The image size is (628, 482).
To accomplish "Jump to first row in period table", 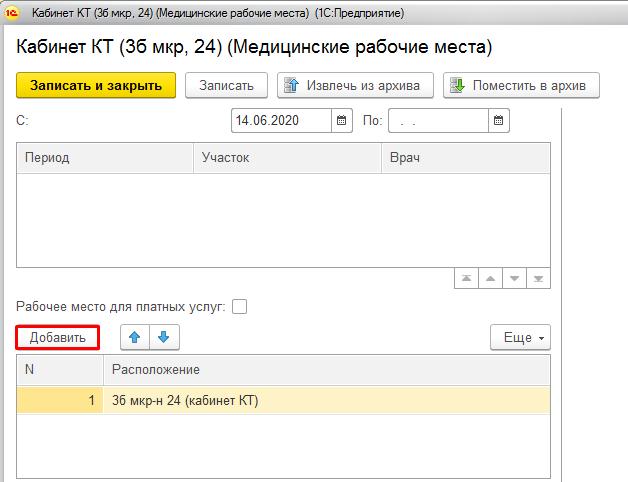I will (466, 278).
